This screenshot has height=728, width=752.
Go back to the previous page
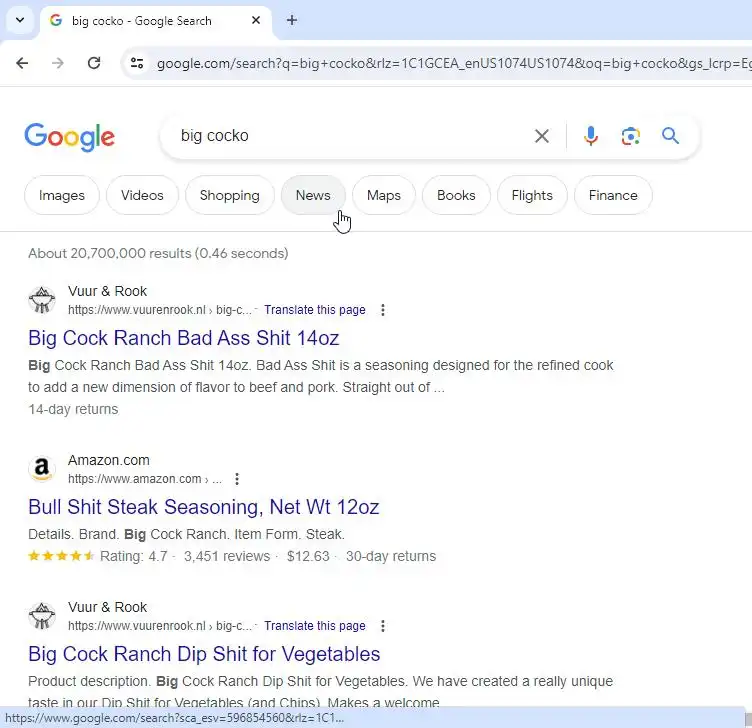[22, 63]
